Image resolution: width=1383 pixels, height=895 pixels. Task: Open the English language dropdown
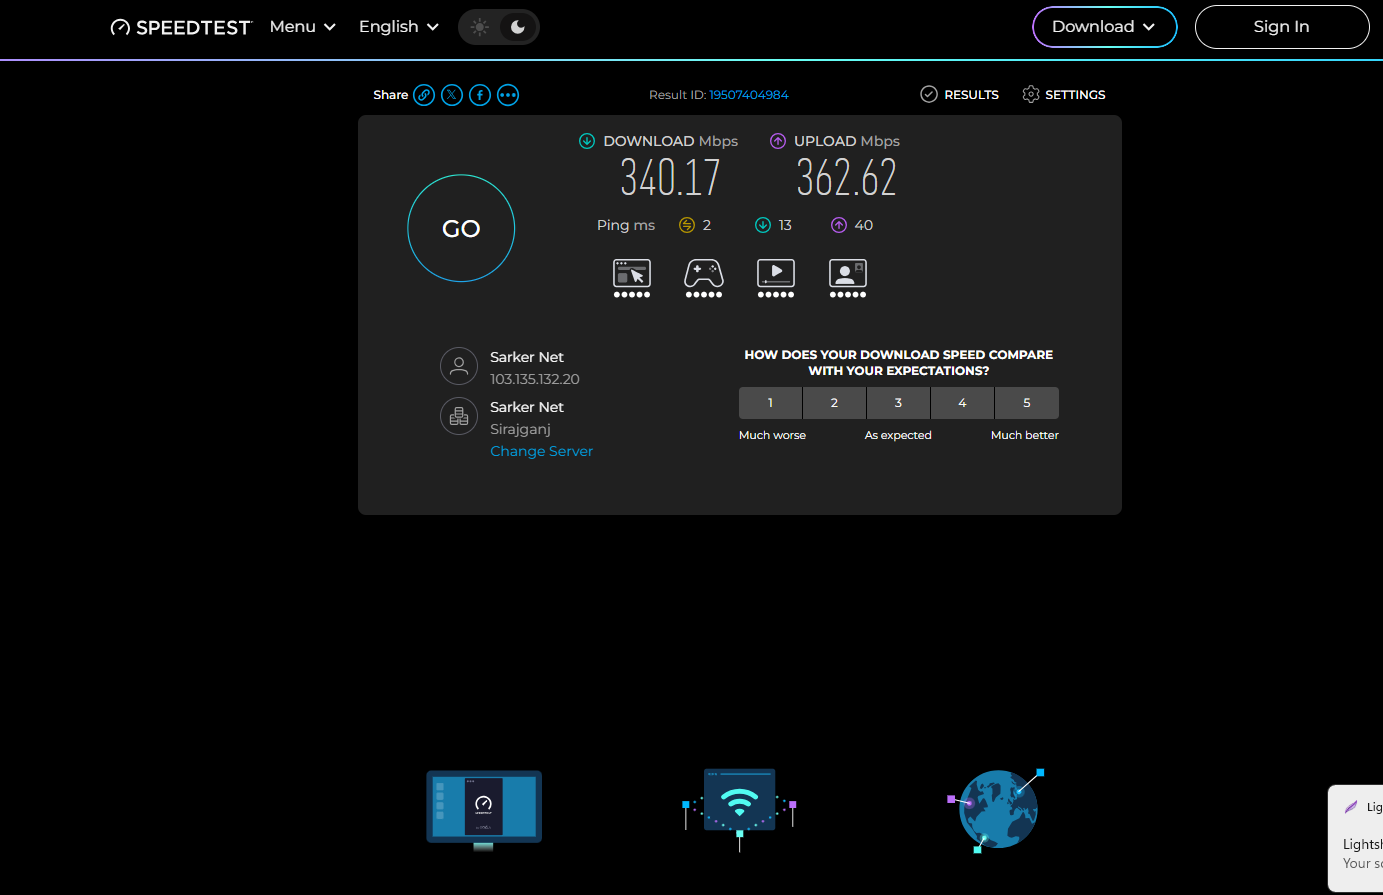[399, 27]
